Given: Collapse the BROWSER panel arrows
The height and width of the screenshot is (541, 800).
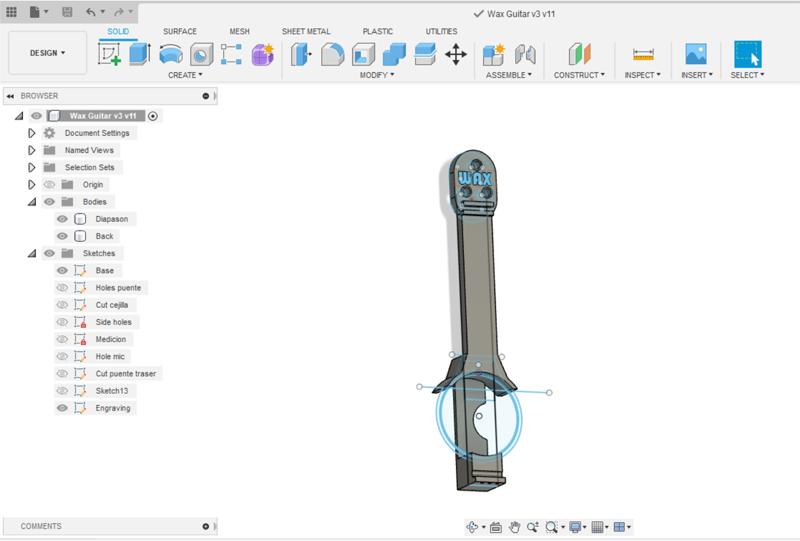Looking at the screenshot, I should tap(10, 96).
